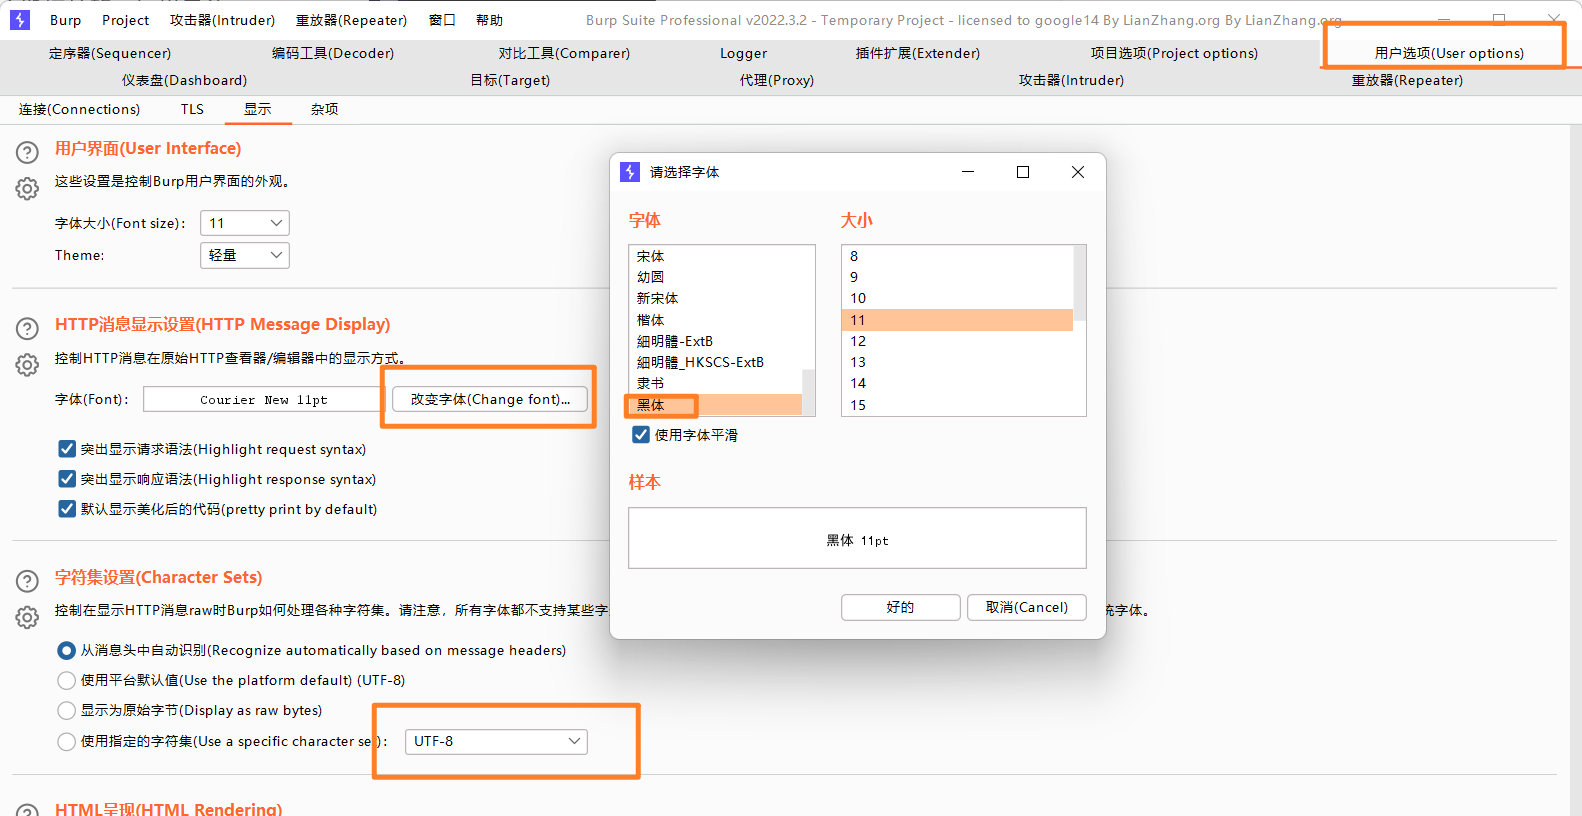The width and height of the screenshot is (1582, 816).
Task: Open help for HTML Rendering section
Action: pos(27,810)
